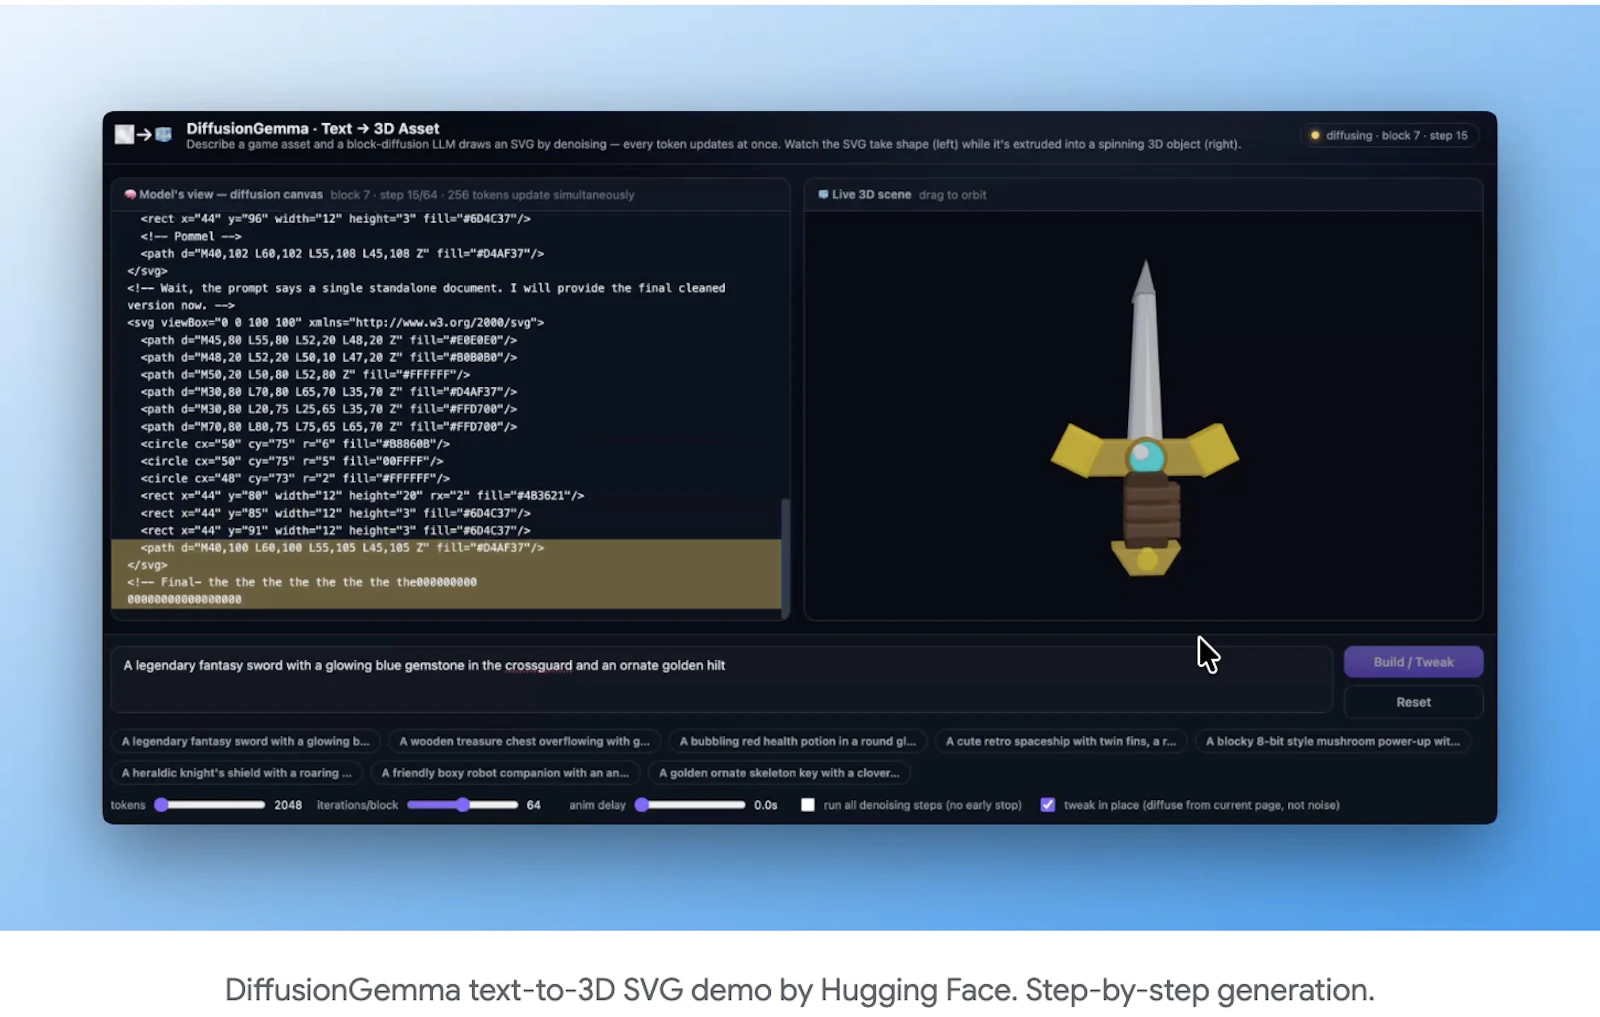Uncheck the tweak in place checkbox
This screenshot has width=1600, height=1017.
pos(1048,805)
